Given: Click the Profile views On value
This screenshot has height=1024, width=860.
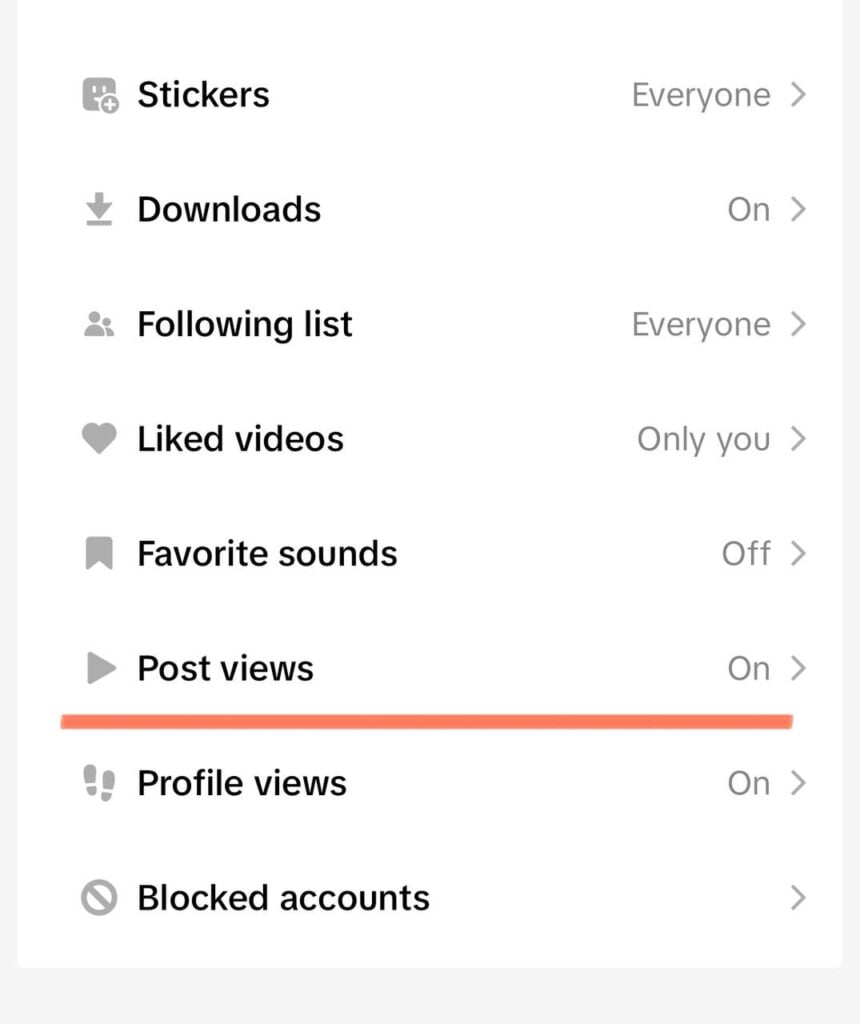Looking at the screenshot, I should pyautogui.click(x=748, y=783).
